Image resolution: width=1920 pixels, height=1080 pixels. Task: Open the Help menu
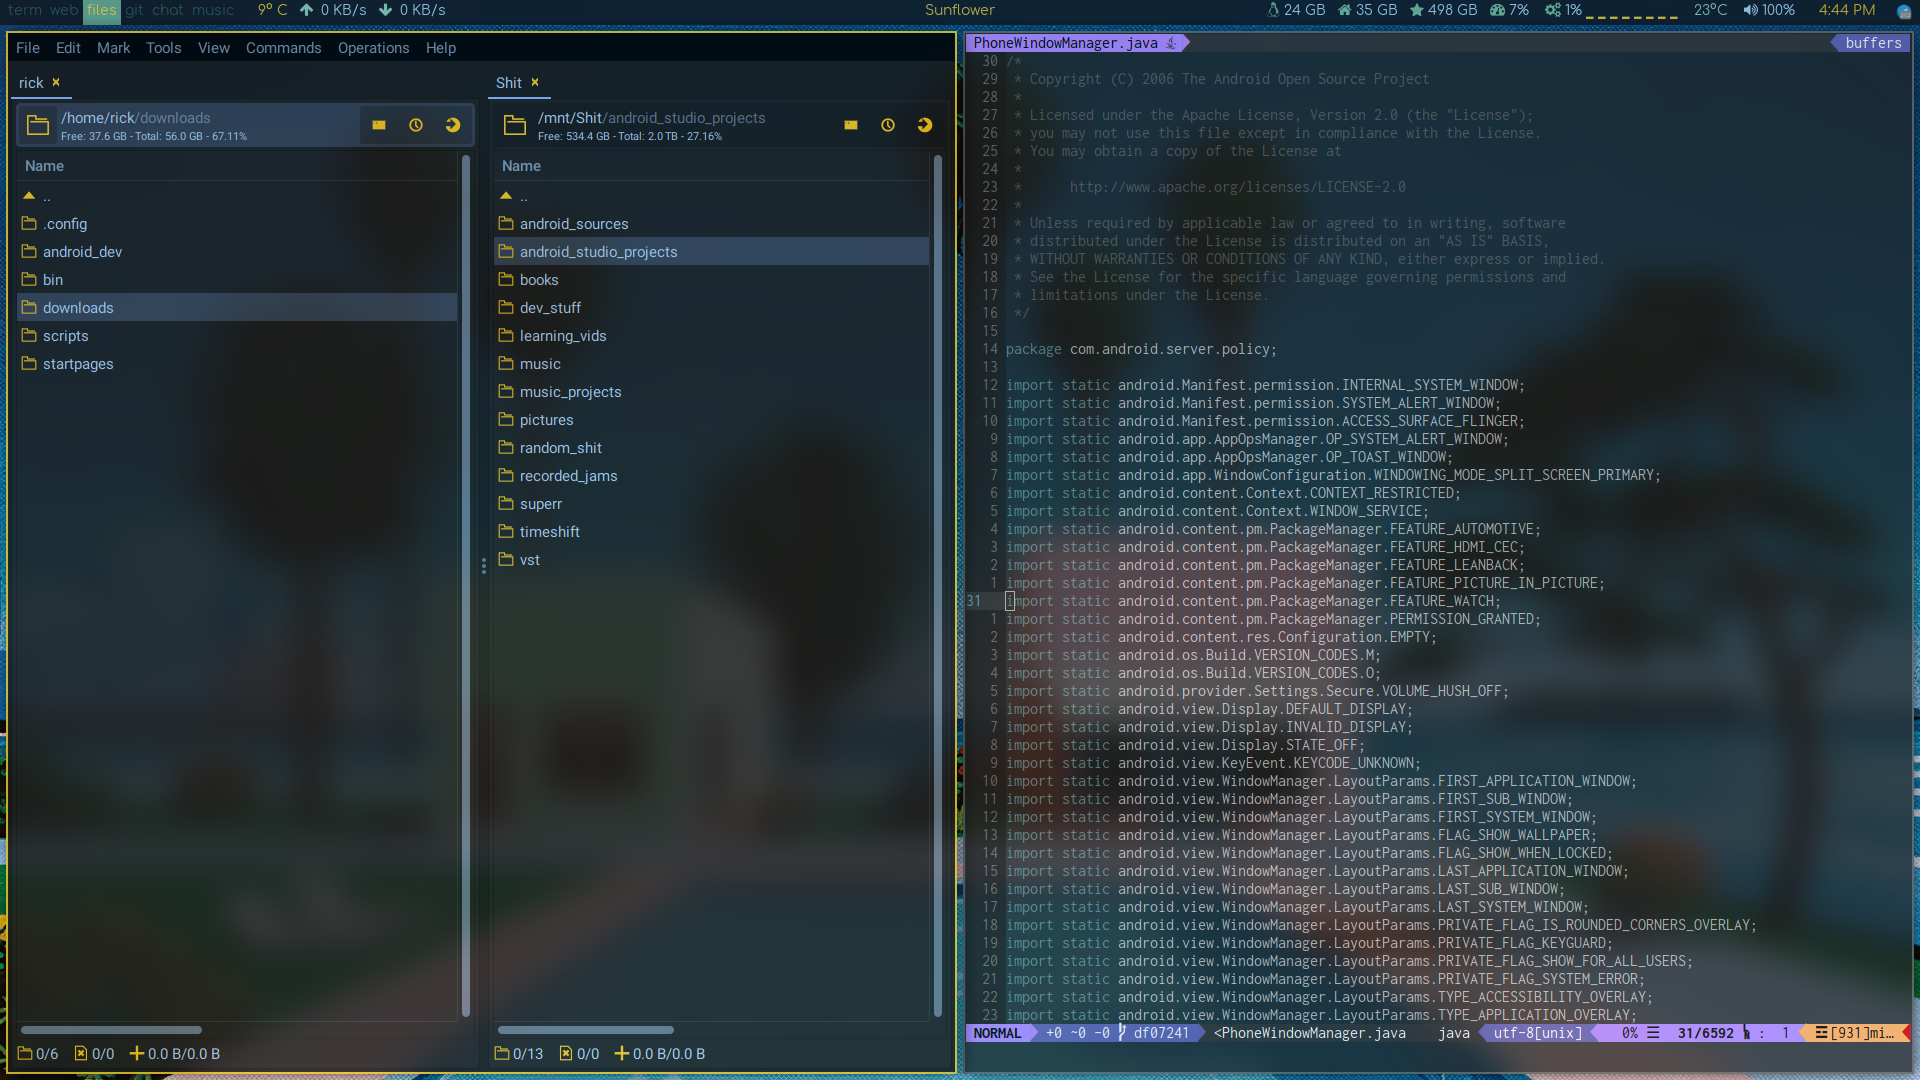440,48
